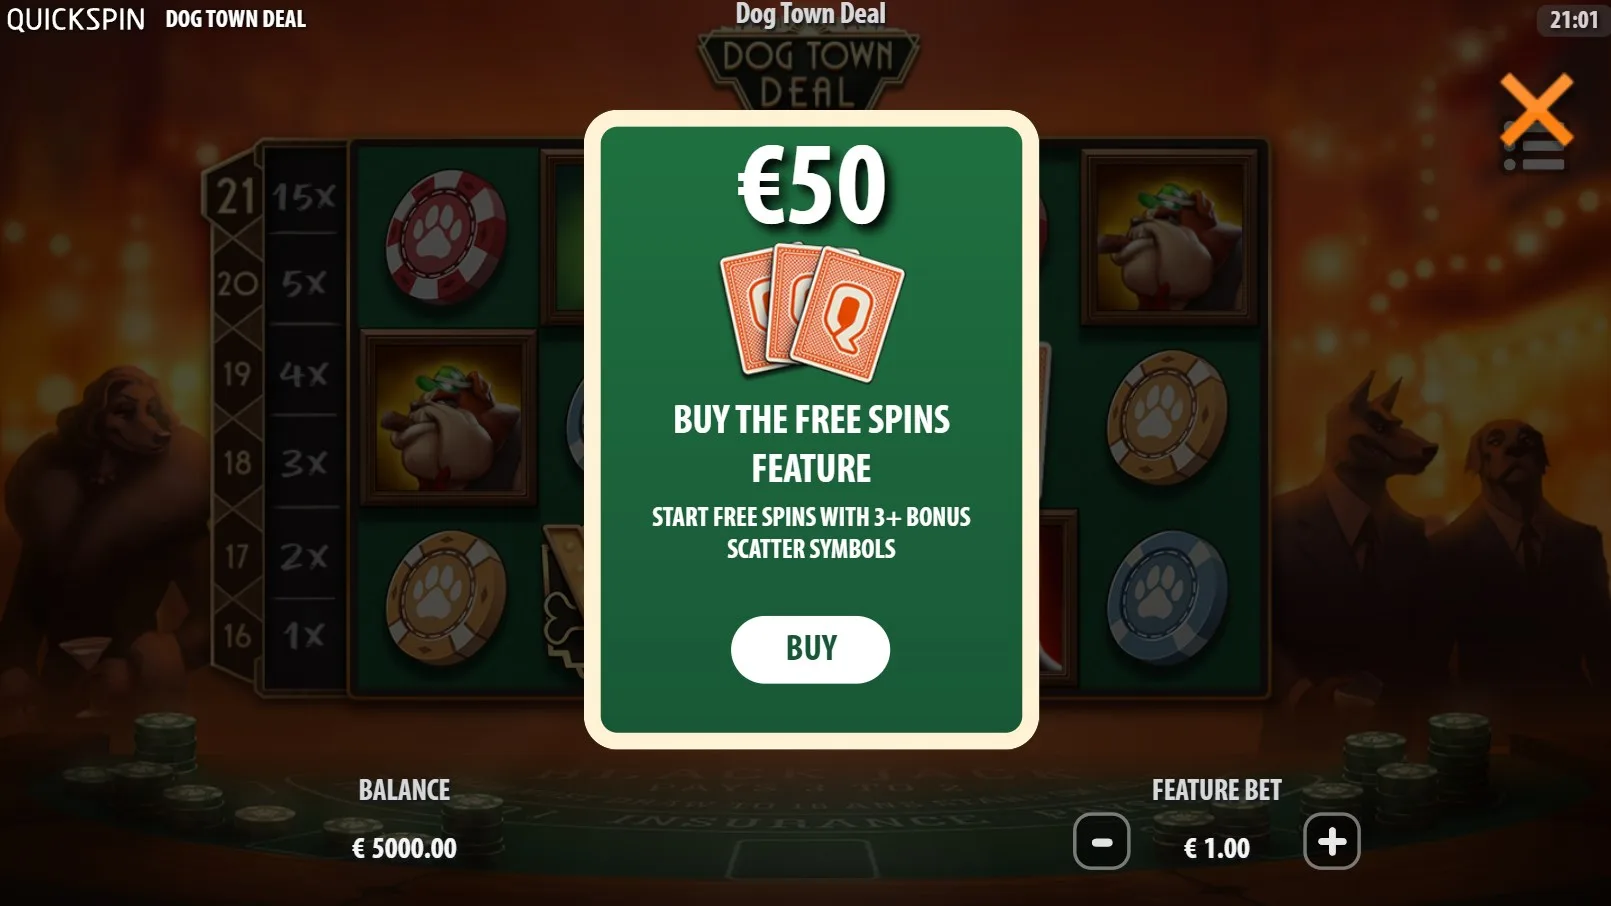The width and height of the screenshot is (1611, 906).
Task: Select the 15x multiplier ladder step
Action: pos(305,196)
